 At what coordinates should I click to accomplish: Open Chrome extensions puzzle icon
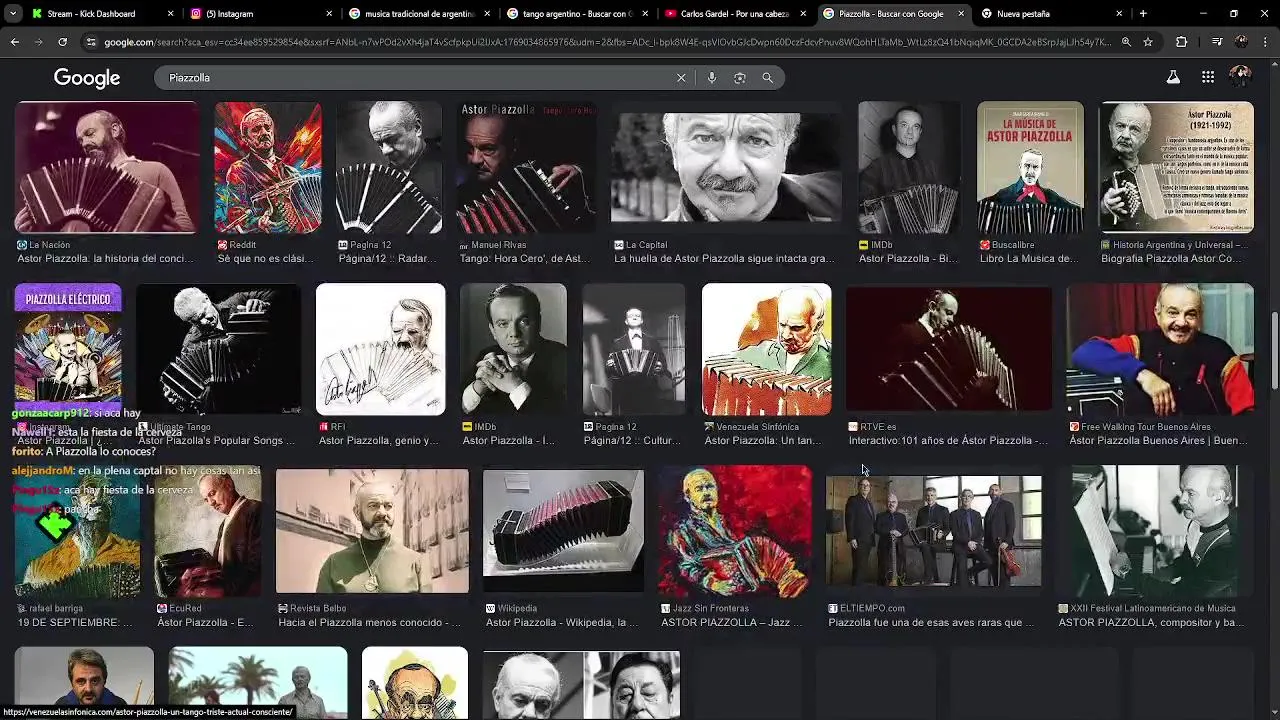(x=1181, y=42)
